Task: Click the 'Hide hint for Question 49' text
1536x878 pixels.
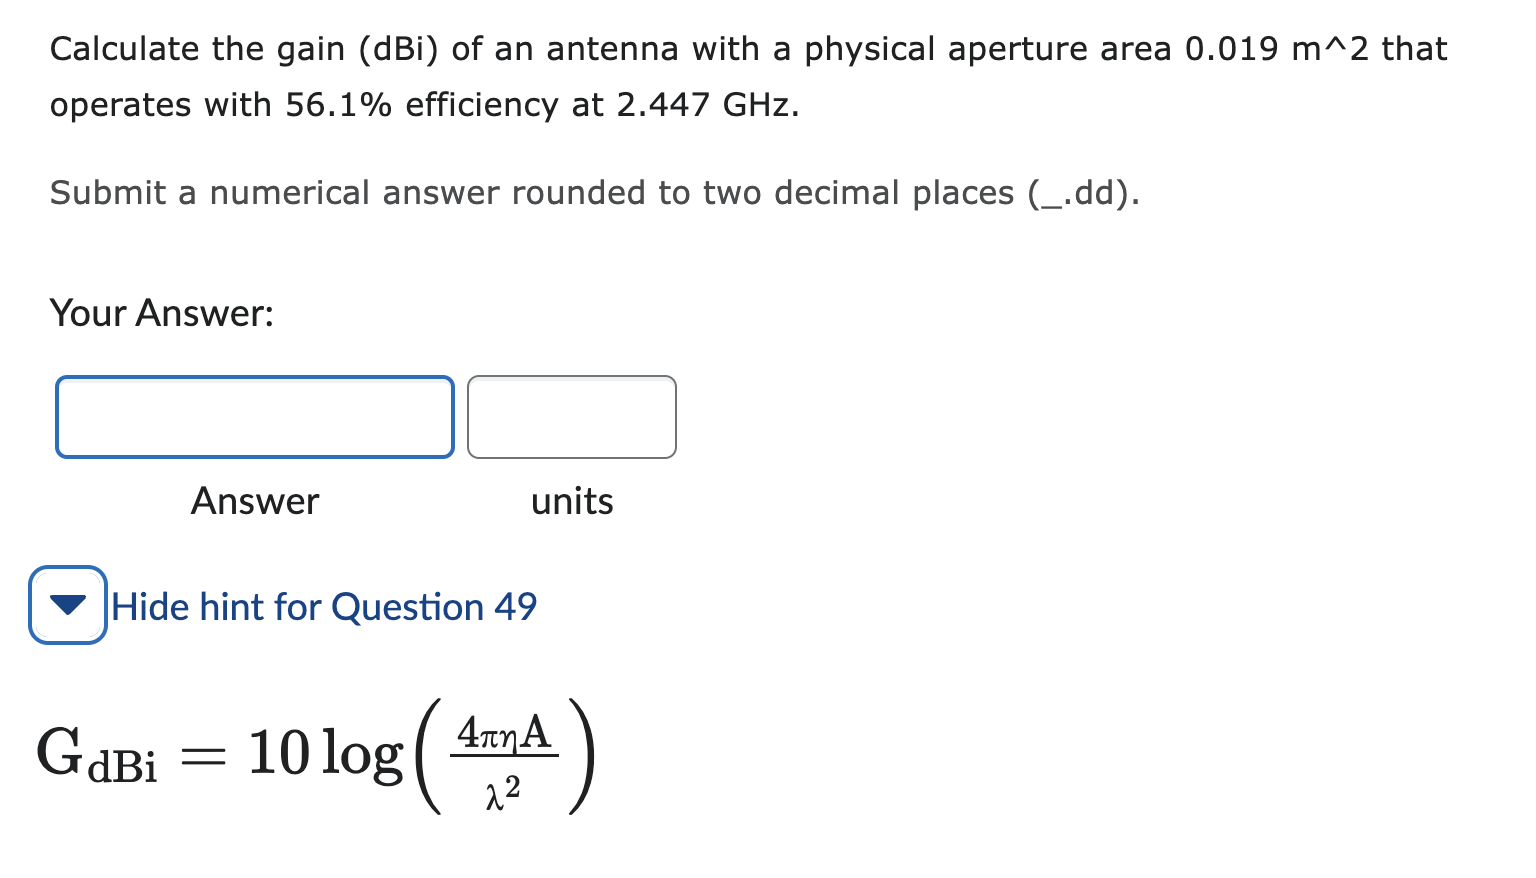Action: 324,606
